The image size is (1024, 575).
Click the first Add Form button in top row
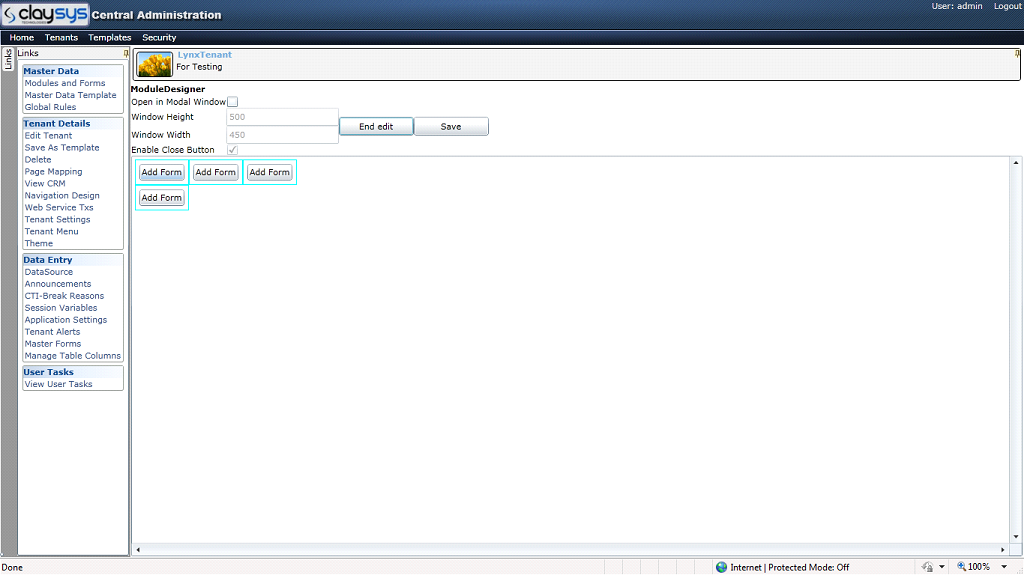[x=161, y=172]
